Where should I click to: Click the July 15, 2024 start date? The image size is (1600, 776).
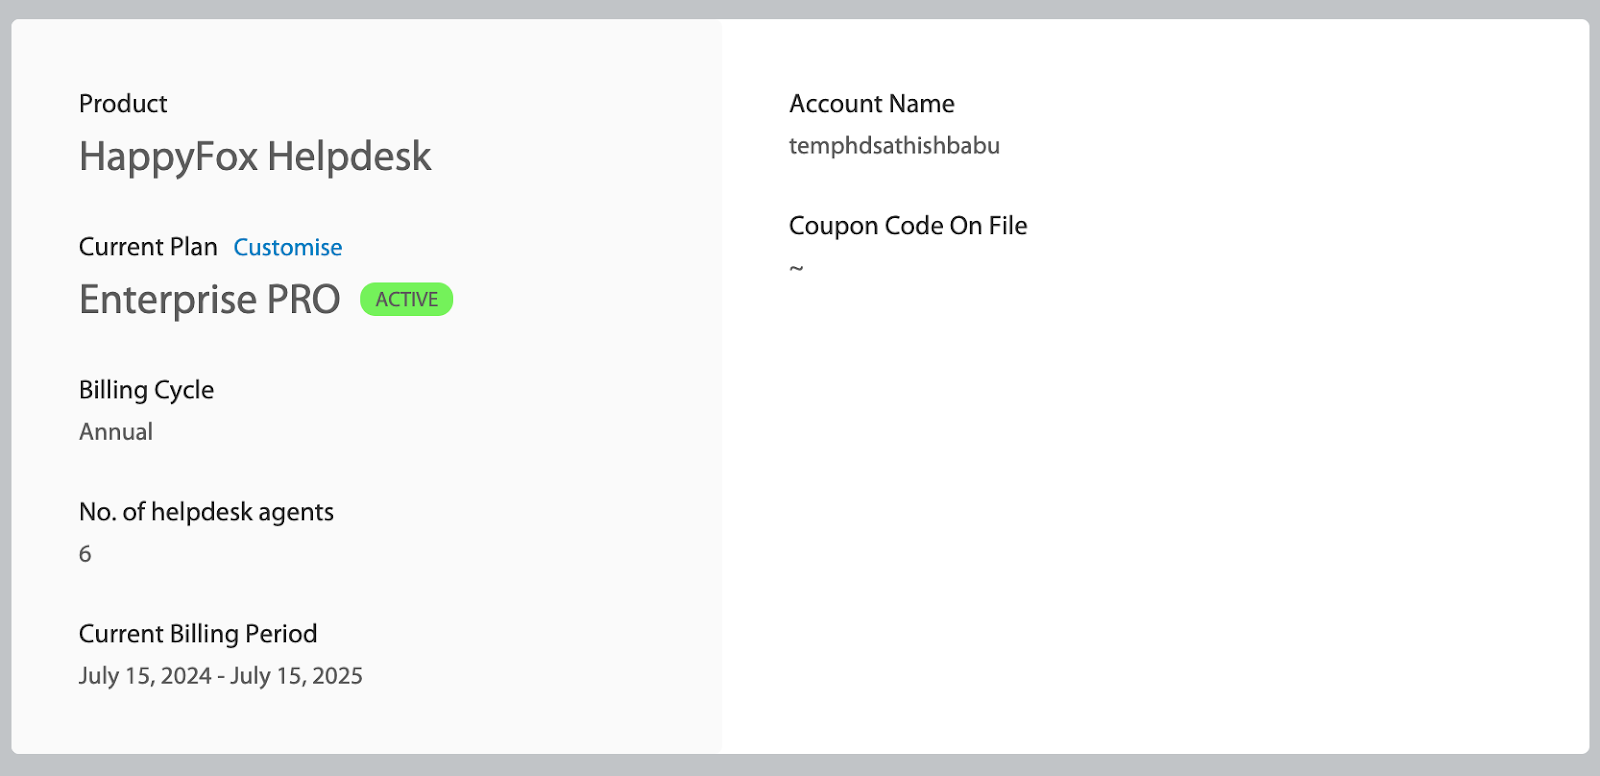click(x=145, y=676)
